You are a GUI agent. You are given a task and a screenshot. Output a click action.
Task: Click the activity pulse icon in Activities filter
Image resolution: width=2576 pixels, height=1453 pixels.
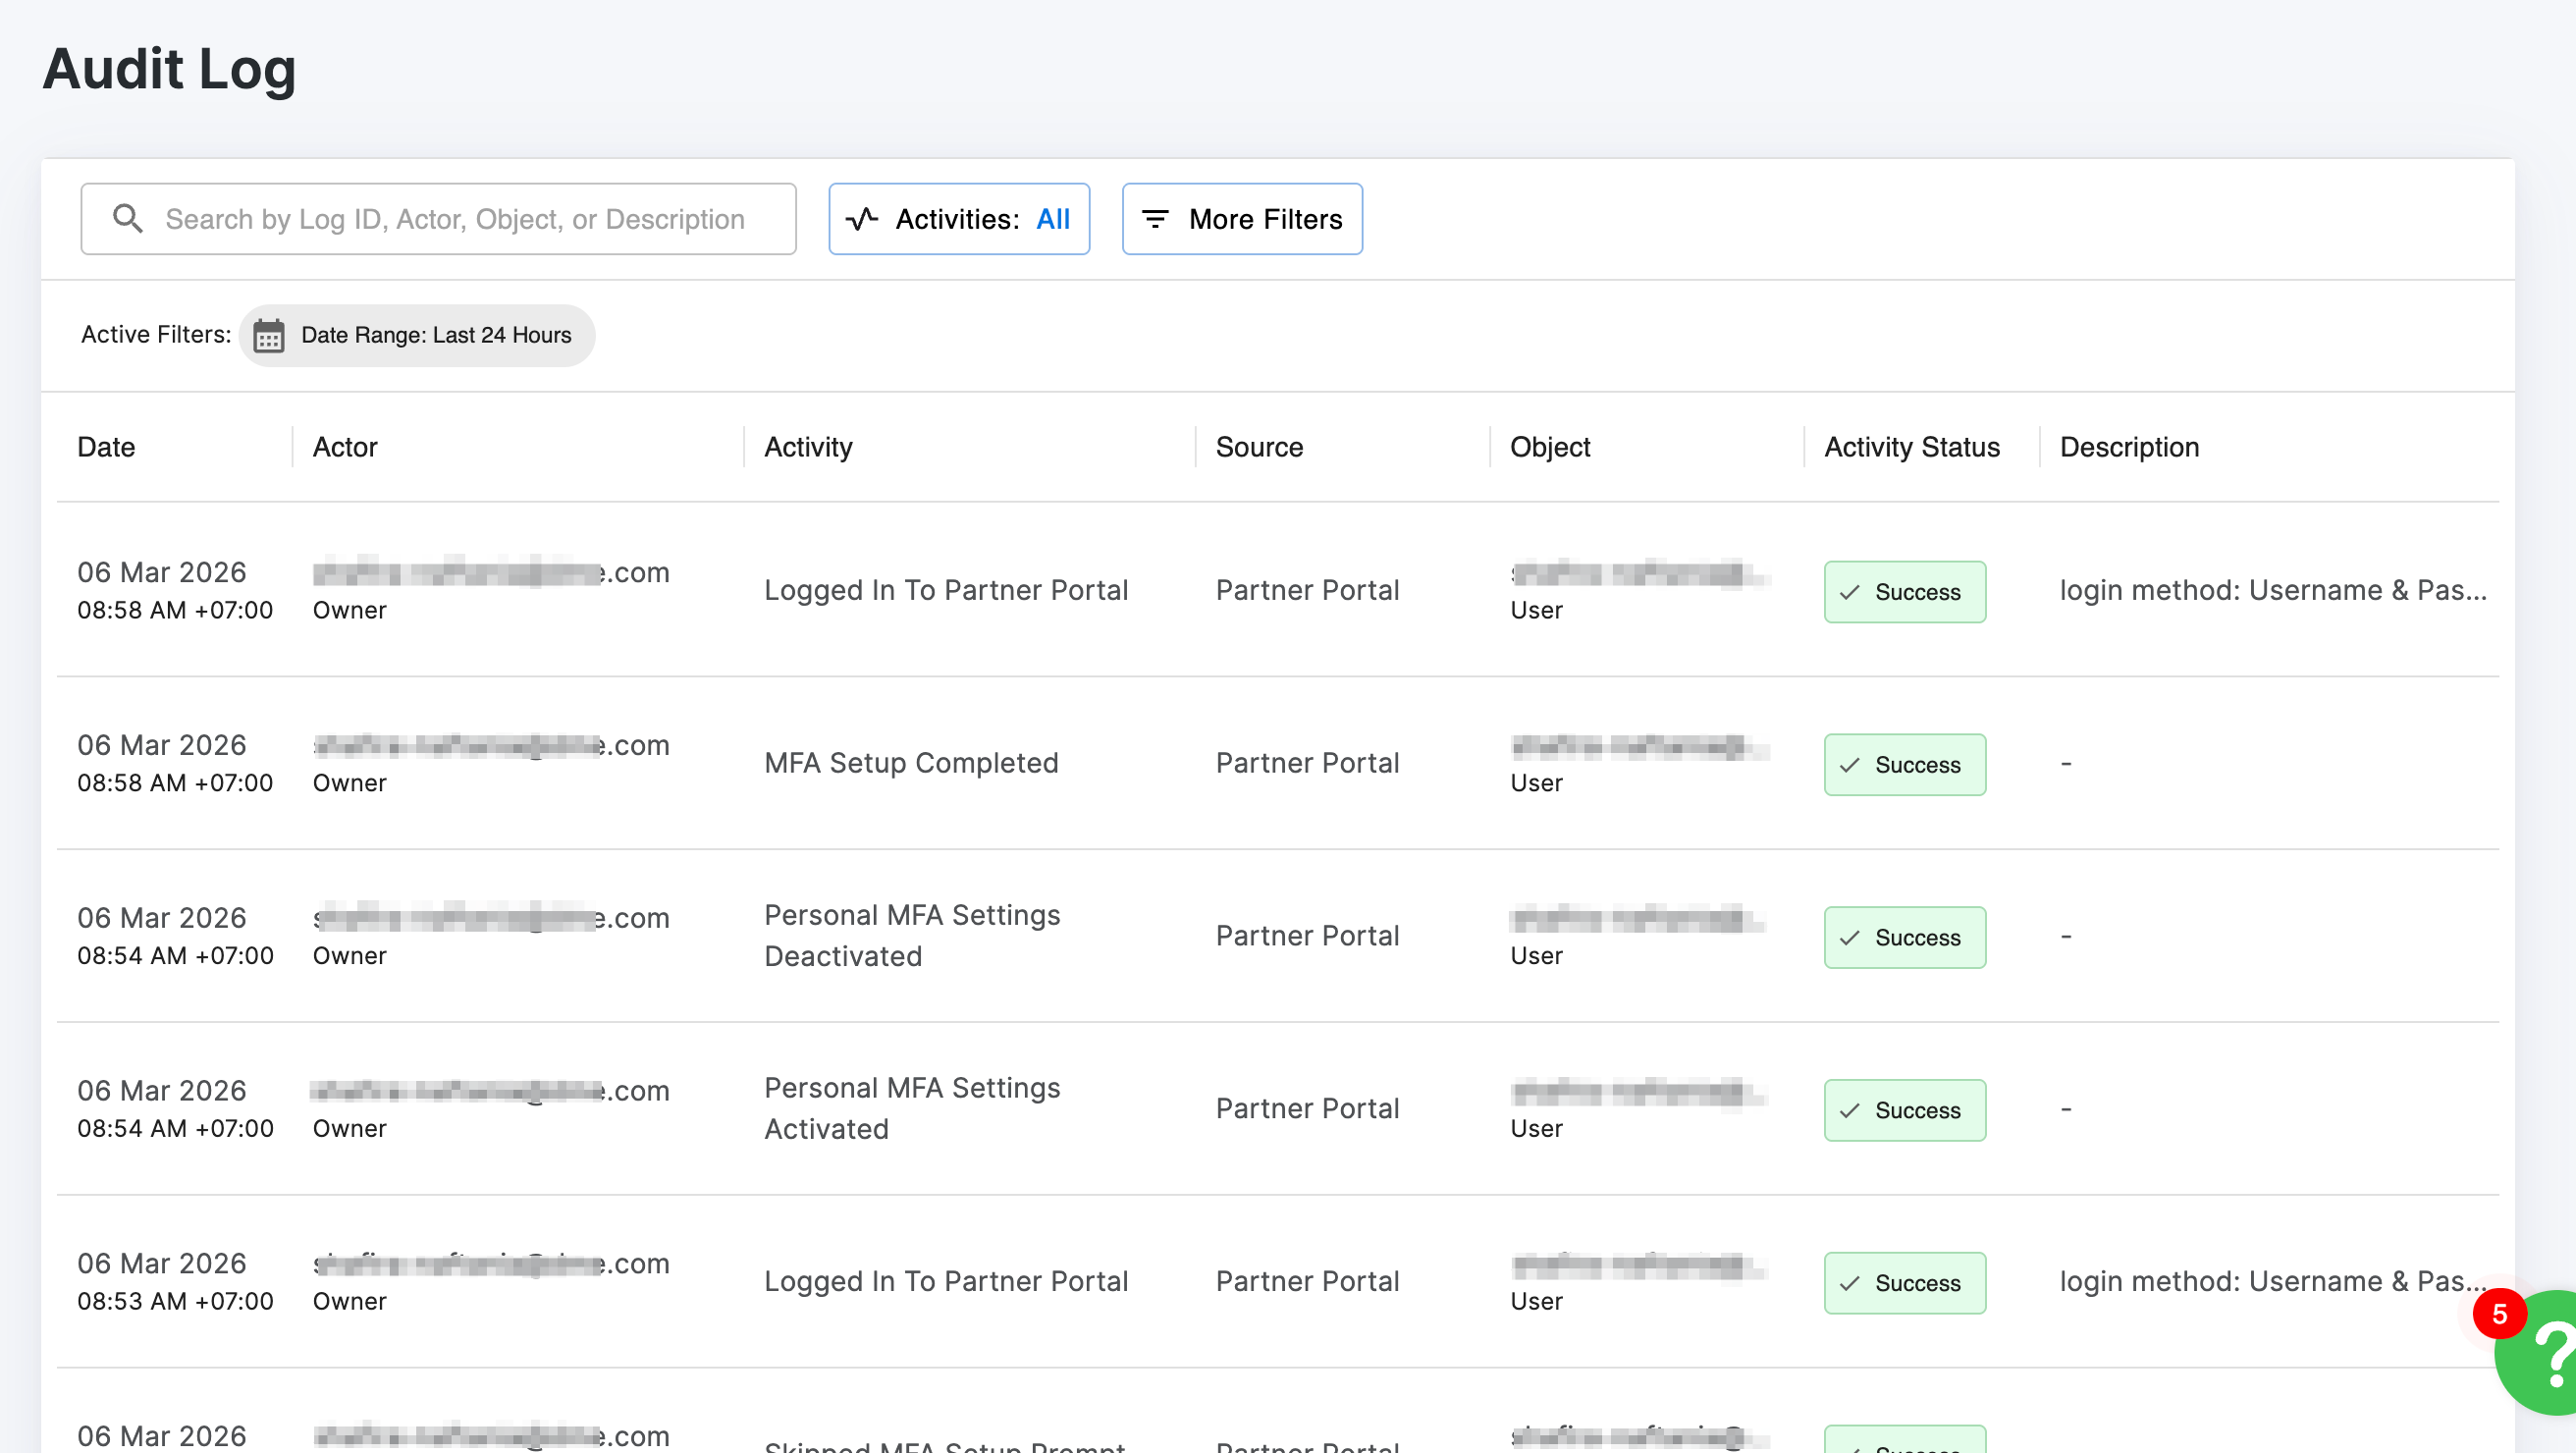[x=862, y=218]
